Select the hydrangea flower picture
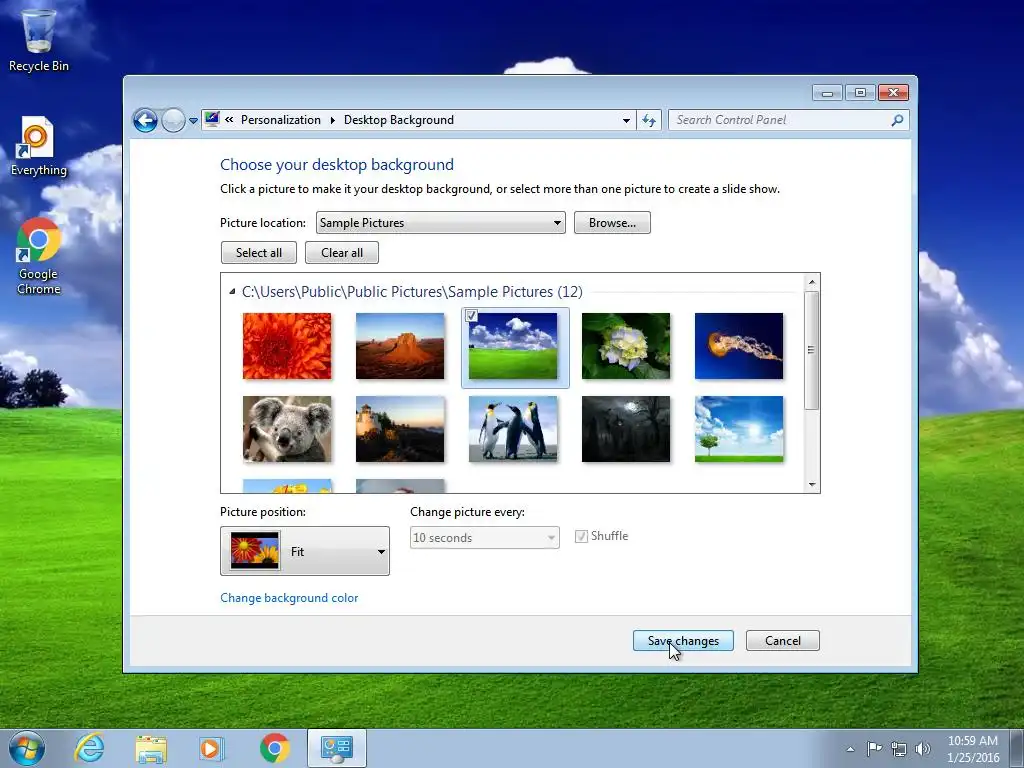 pyautogui.click(x=626, y=346)
